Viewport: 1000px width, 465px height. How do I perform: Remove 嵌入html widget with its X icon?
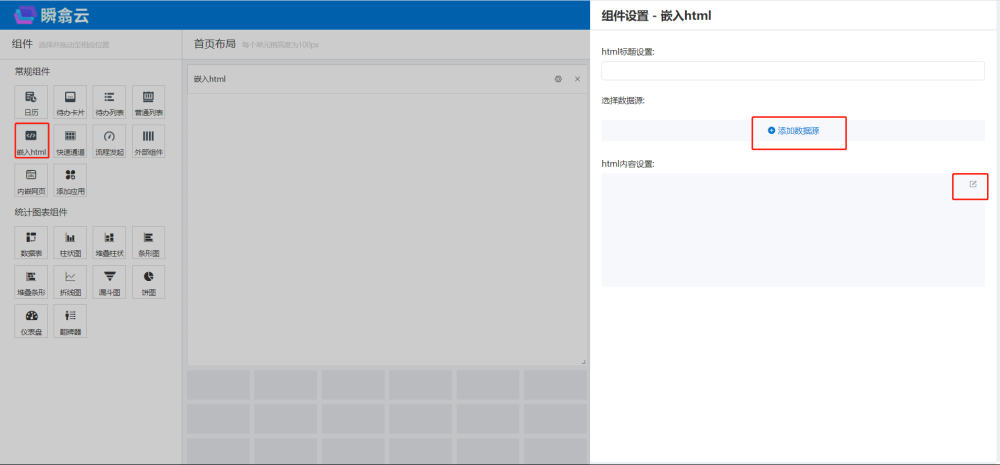click(x=577, y=79)
